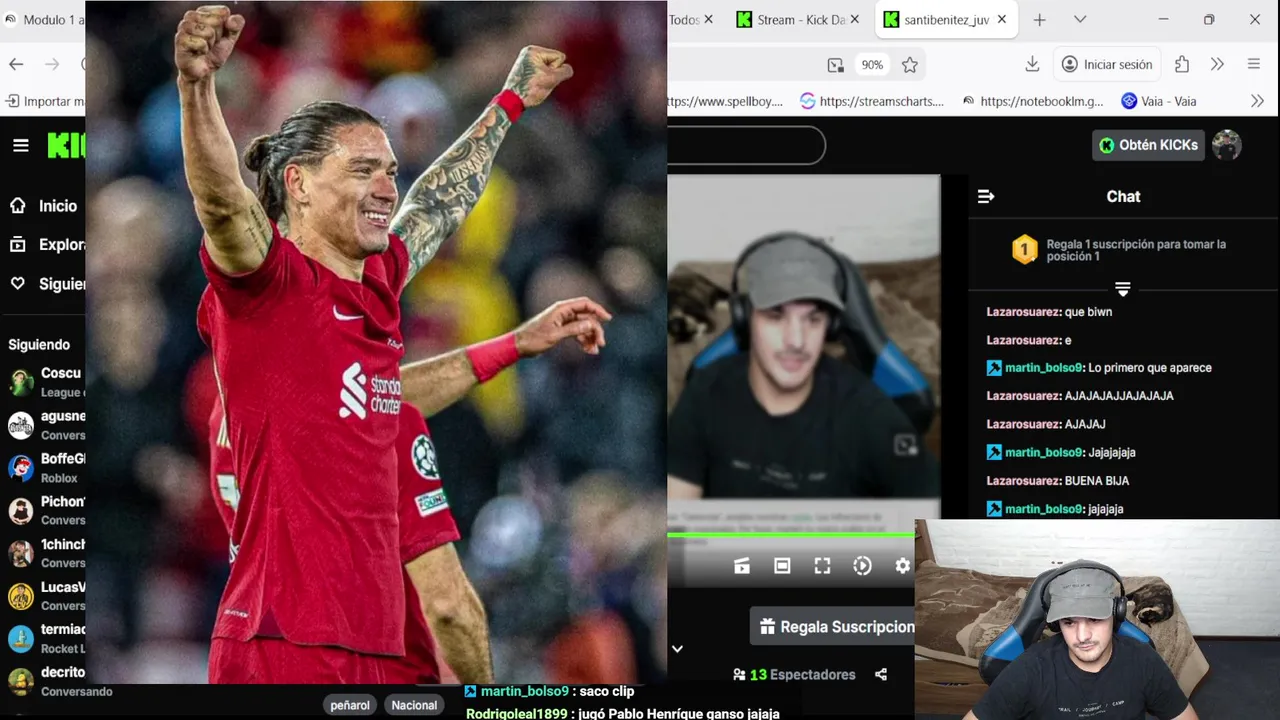Open the player settings gear
The image size is (1280, 720).
pos(902,566)
